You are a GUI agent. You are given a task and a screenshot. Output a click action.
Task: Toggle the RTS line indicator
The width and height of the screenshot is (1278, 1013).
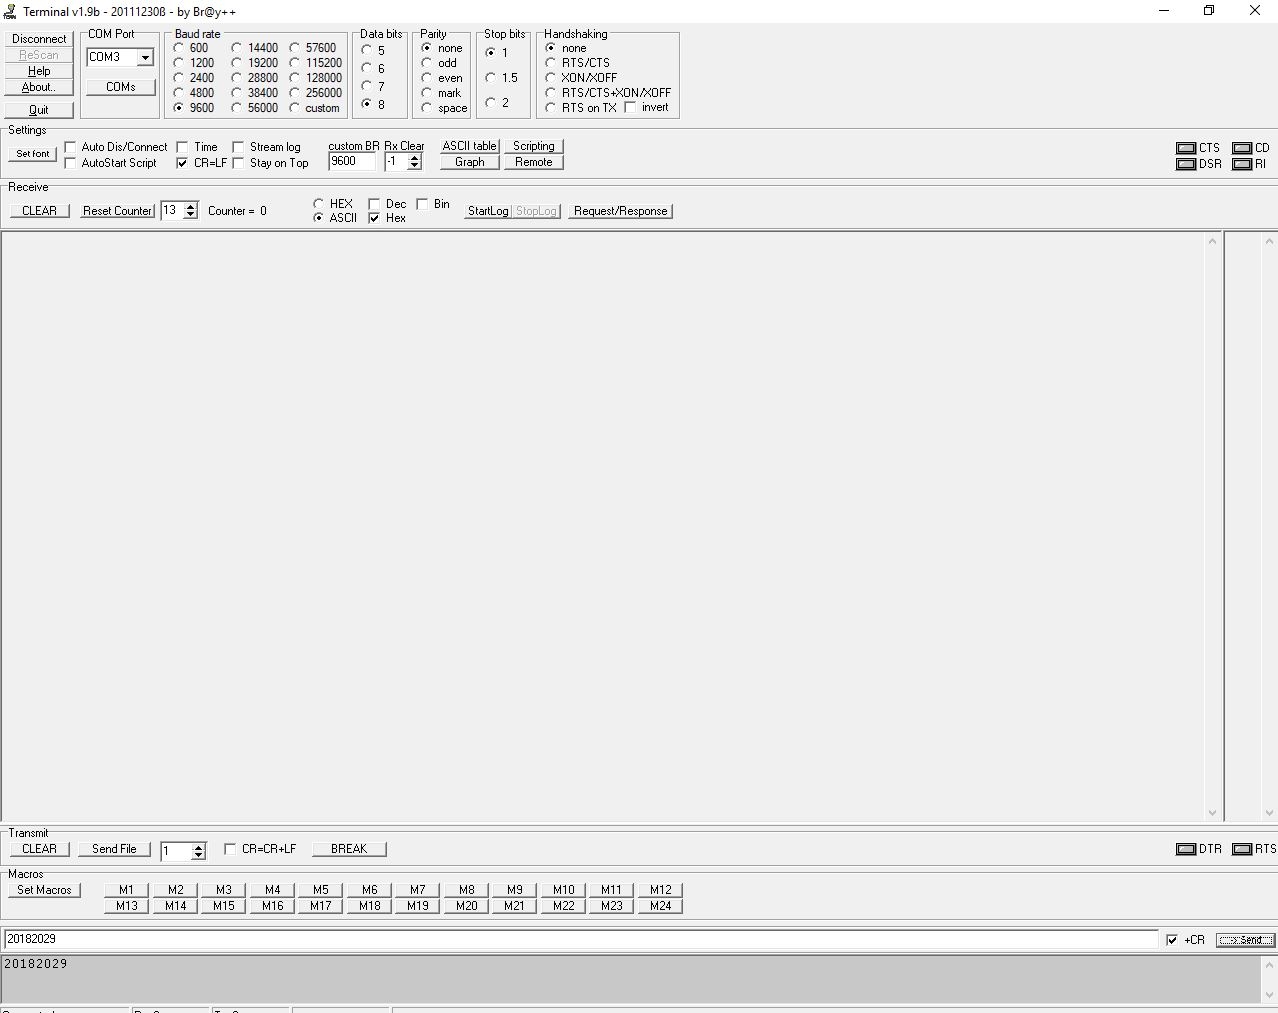coord(1242,849)
